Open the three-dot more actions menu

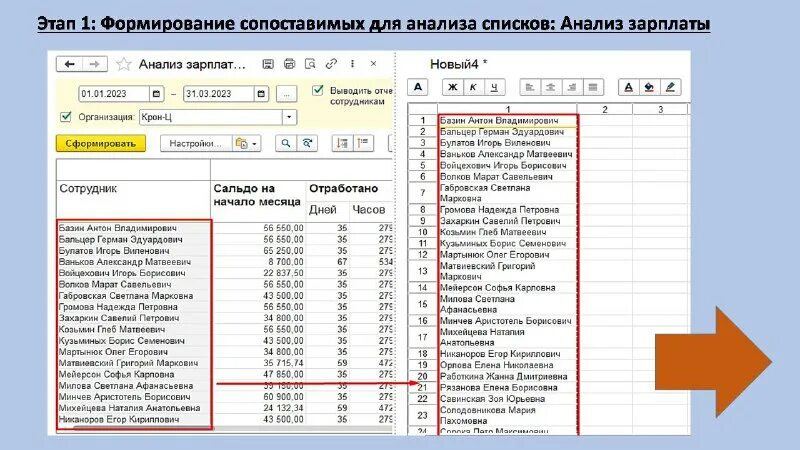(x=353, y=64)
